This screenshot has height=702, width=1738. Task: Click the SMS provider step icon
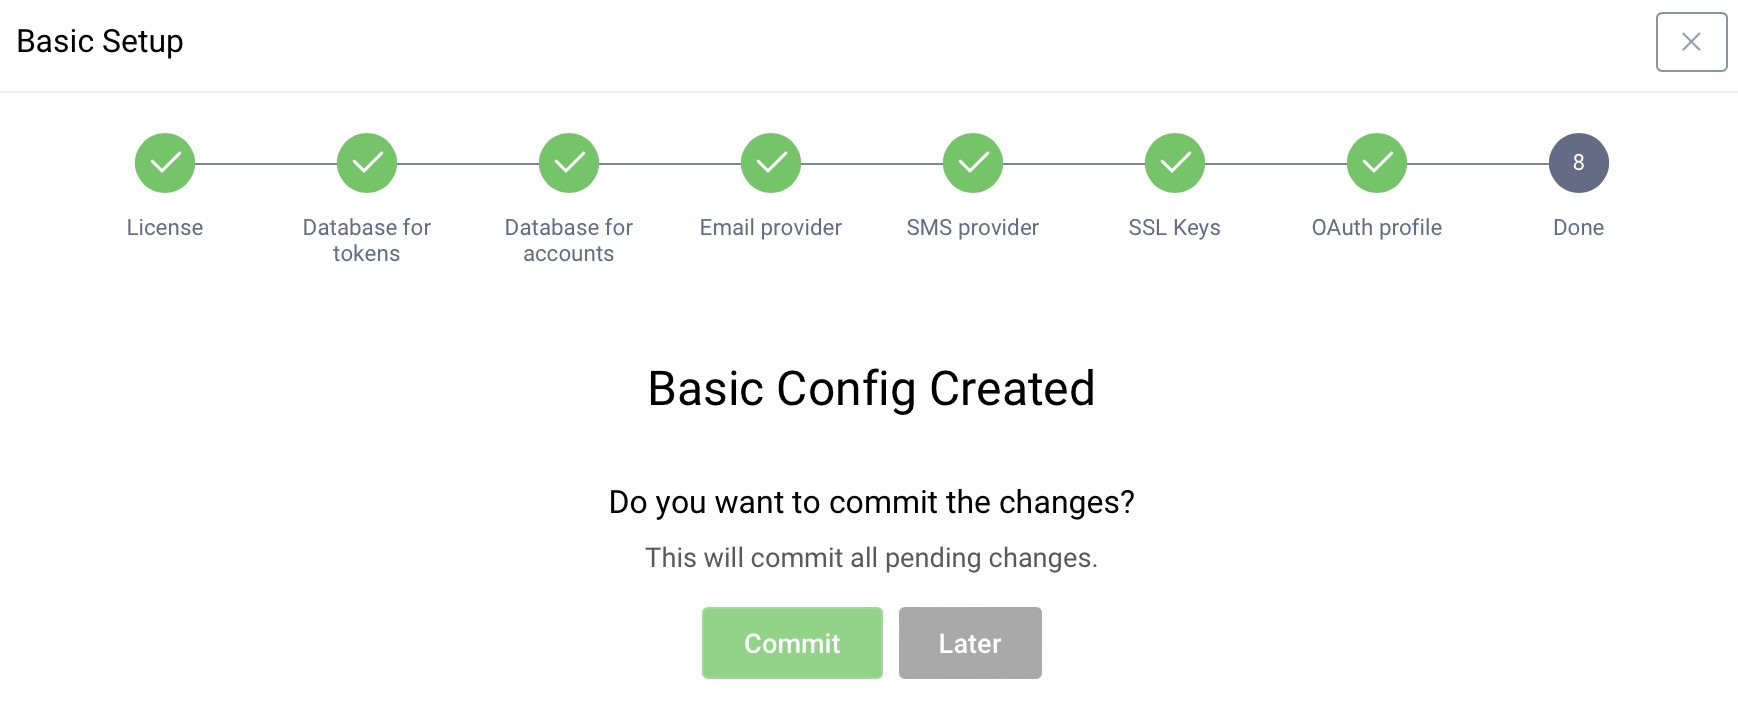(x=972, y=162)
